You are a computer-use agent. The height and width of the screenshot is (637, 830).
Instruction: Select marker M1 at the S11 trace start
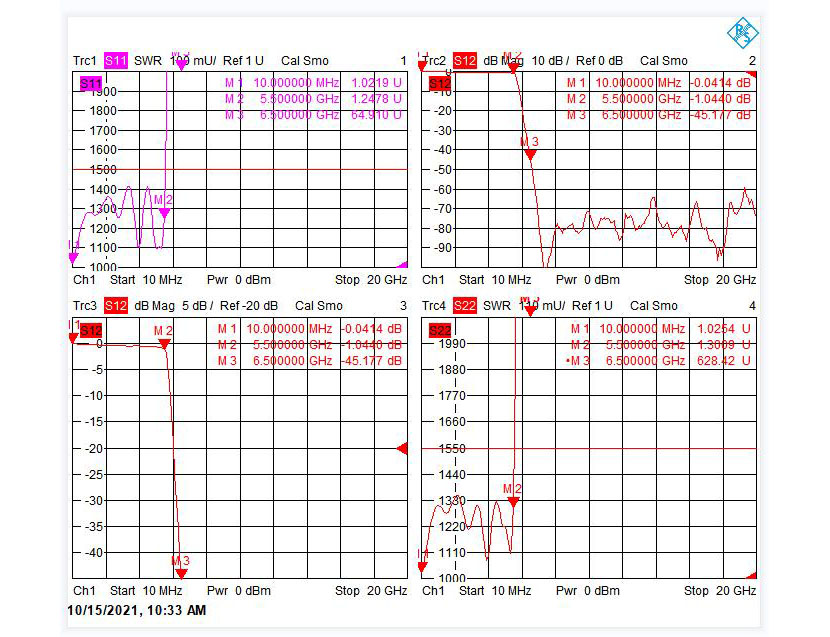click(74, 258)
